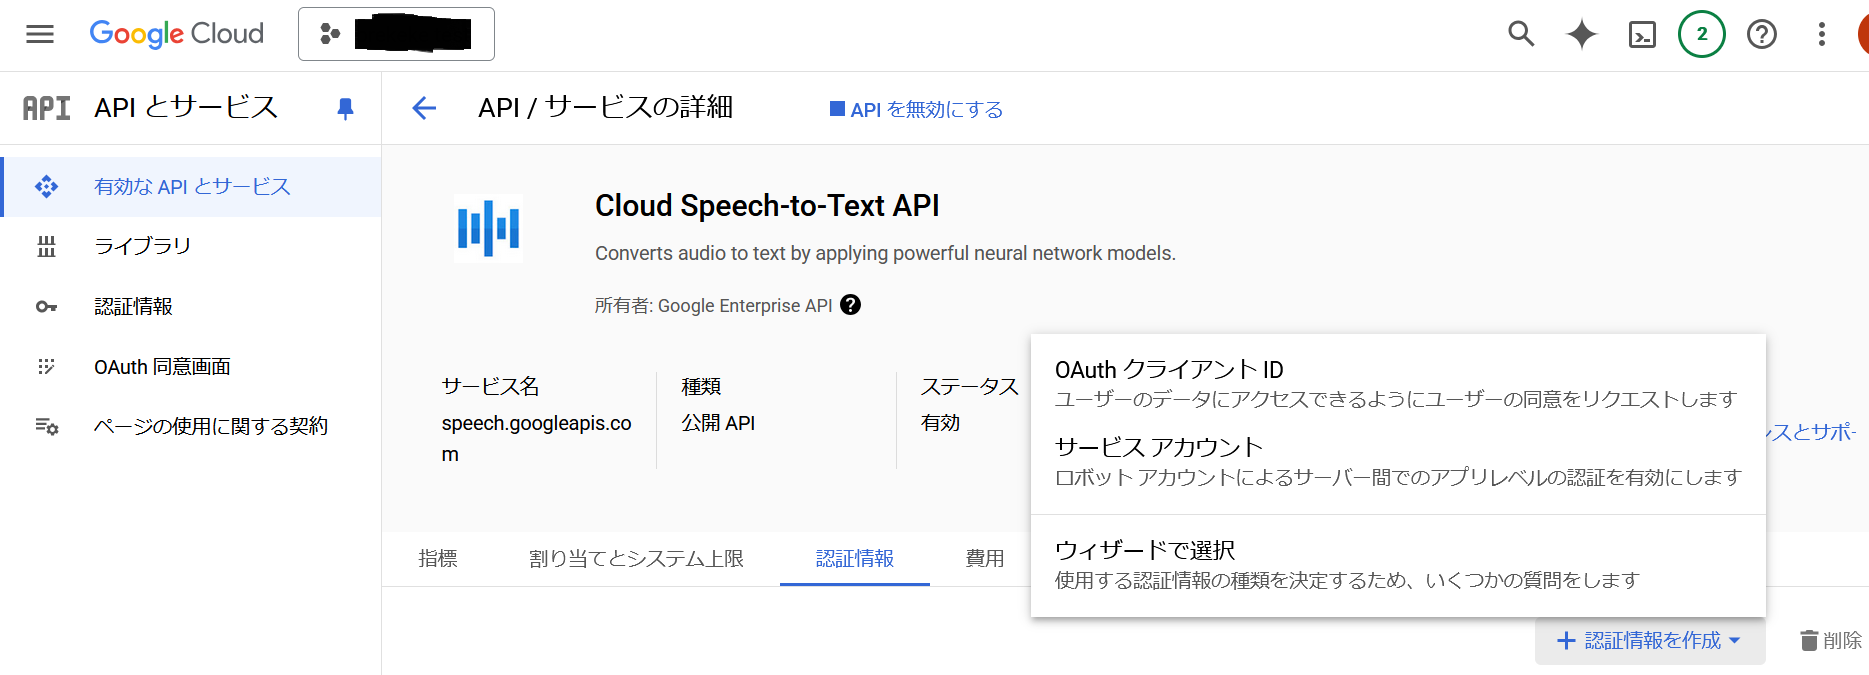Click owner info help icon
1869x675 pixels.
(850, 305)
